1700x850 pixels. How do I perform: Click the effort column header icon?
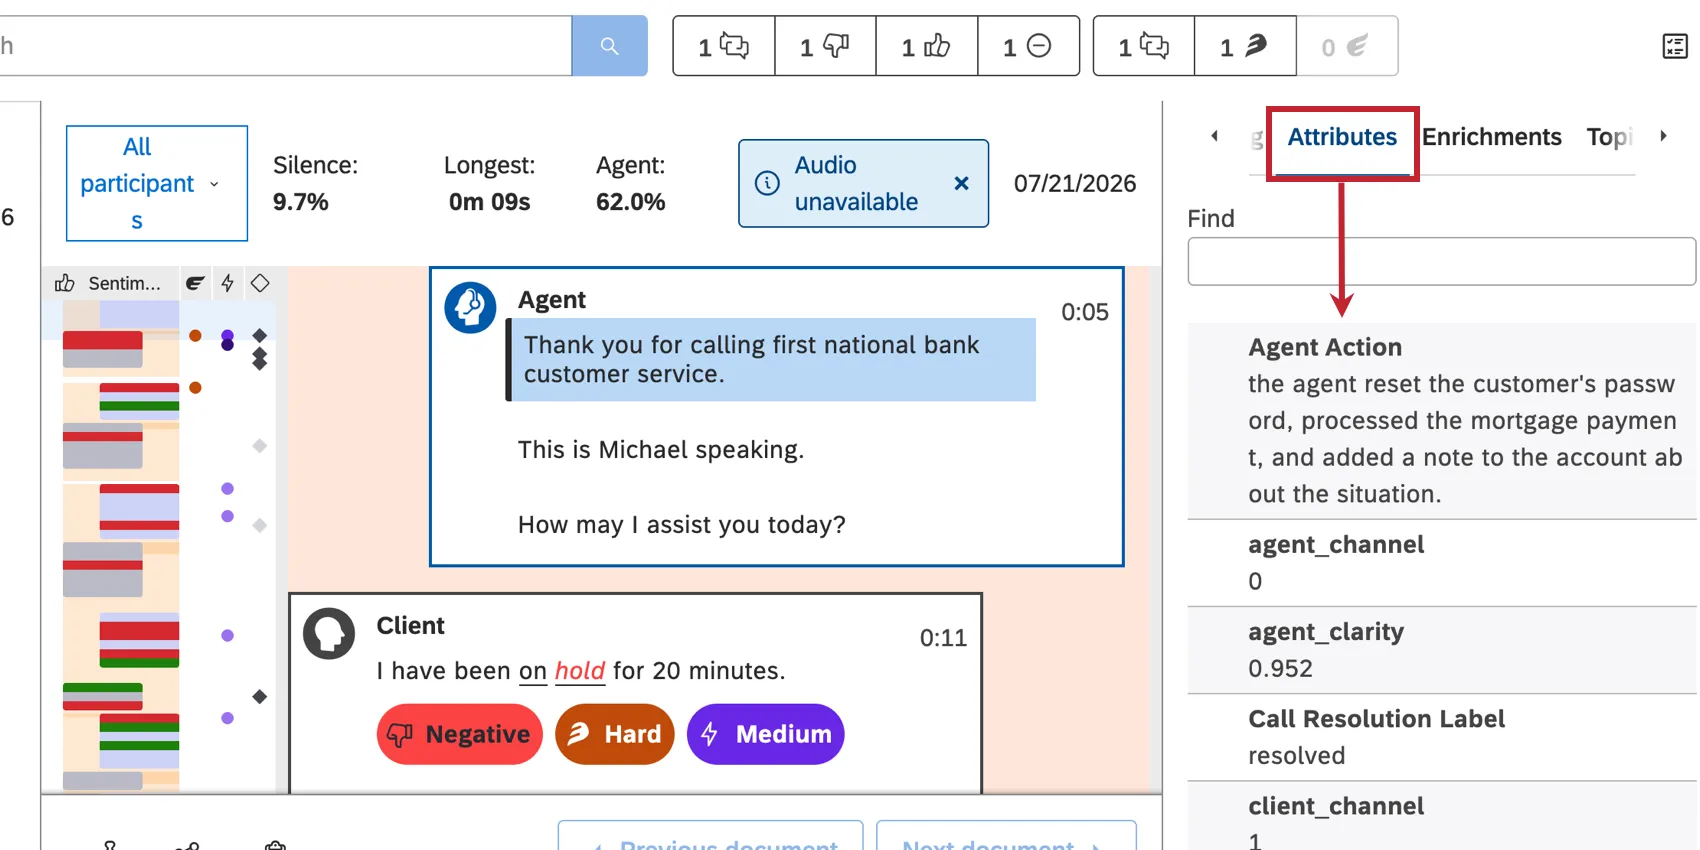click(x=195, y=283)
